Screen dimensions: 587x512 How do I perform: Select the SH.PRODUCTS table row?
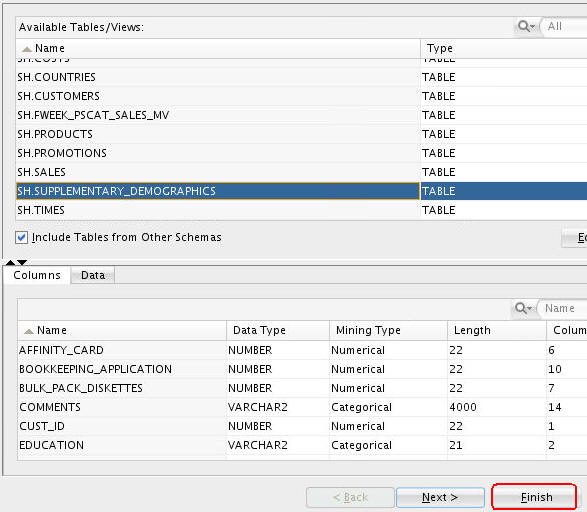tap(301, 134)
